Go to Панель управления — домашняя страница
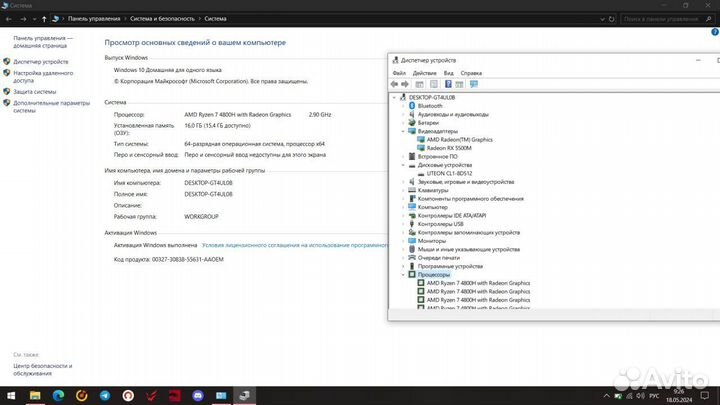This screenshot has width=720, height=405. pyautogui.click(x=43, y=42)
